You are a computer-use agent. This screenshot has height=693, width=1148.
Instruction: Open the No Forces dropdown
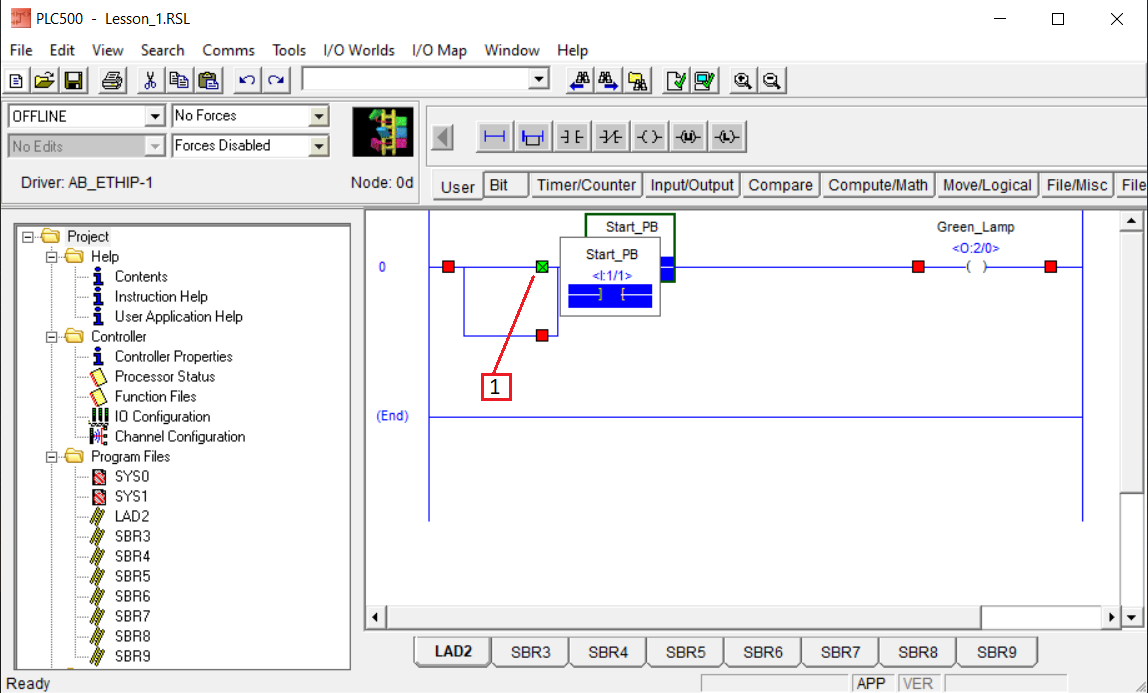point(318,116)
